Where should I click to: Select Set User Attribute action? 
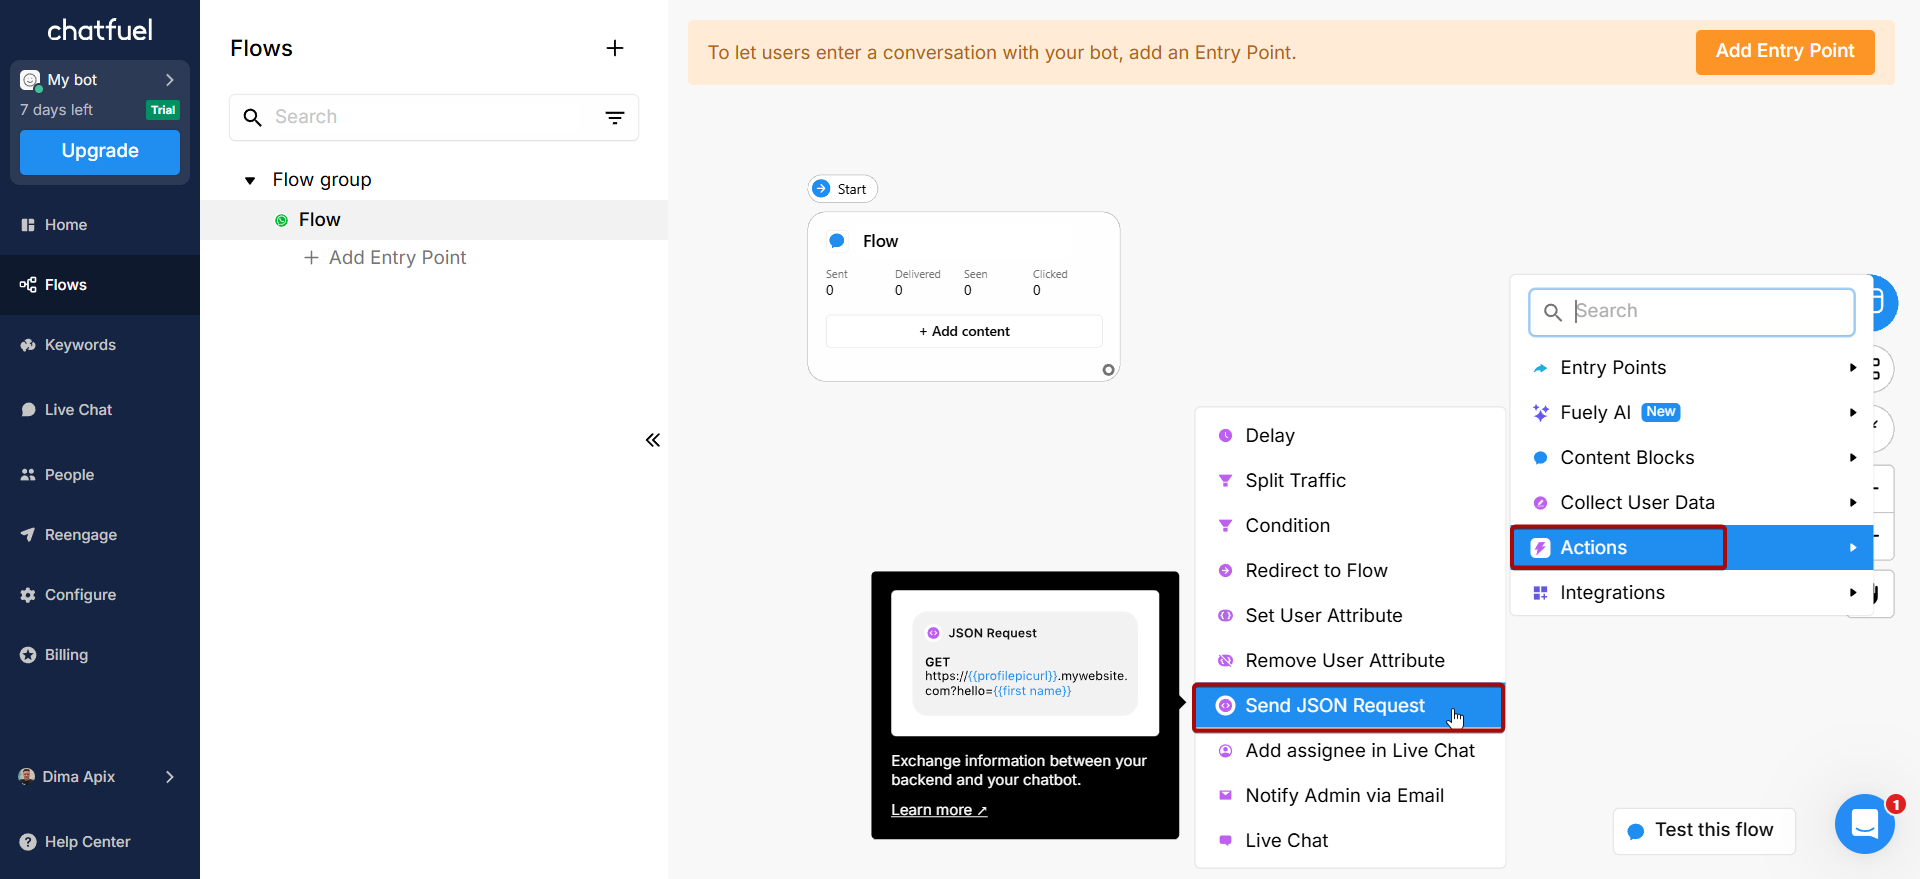coord(1349,616)
